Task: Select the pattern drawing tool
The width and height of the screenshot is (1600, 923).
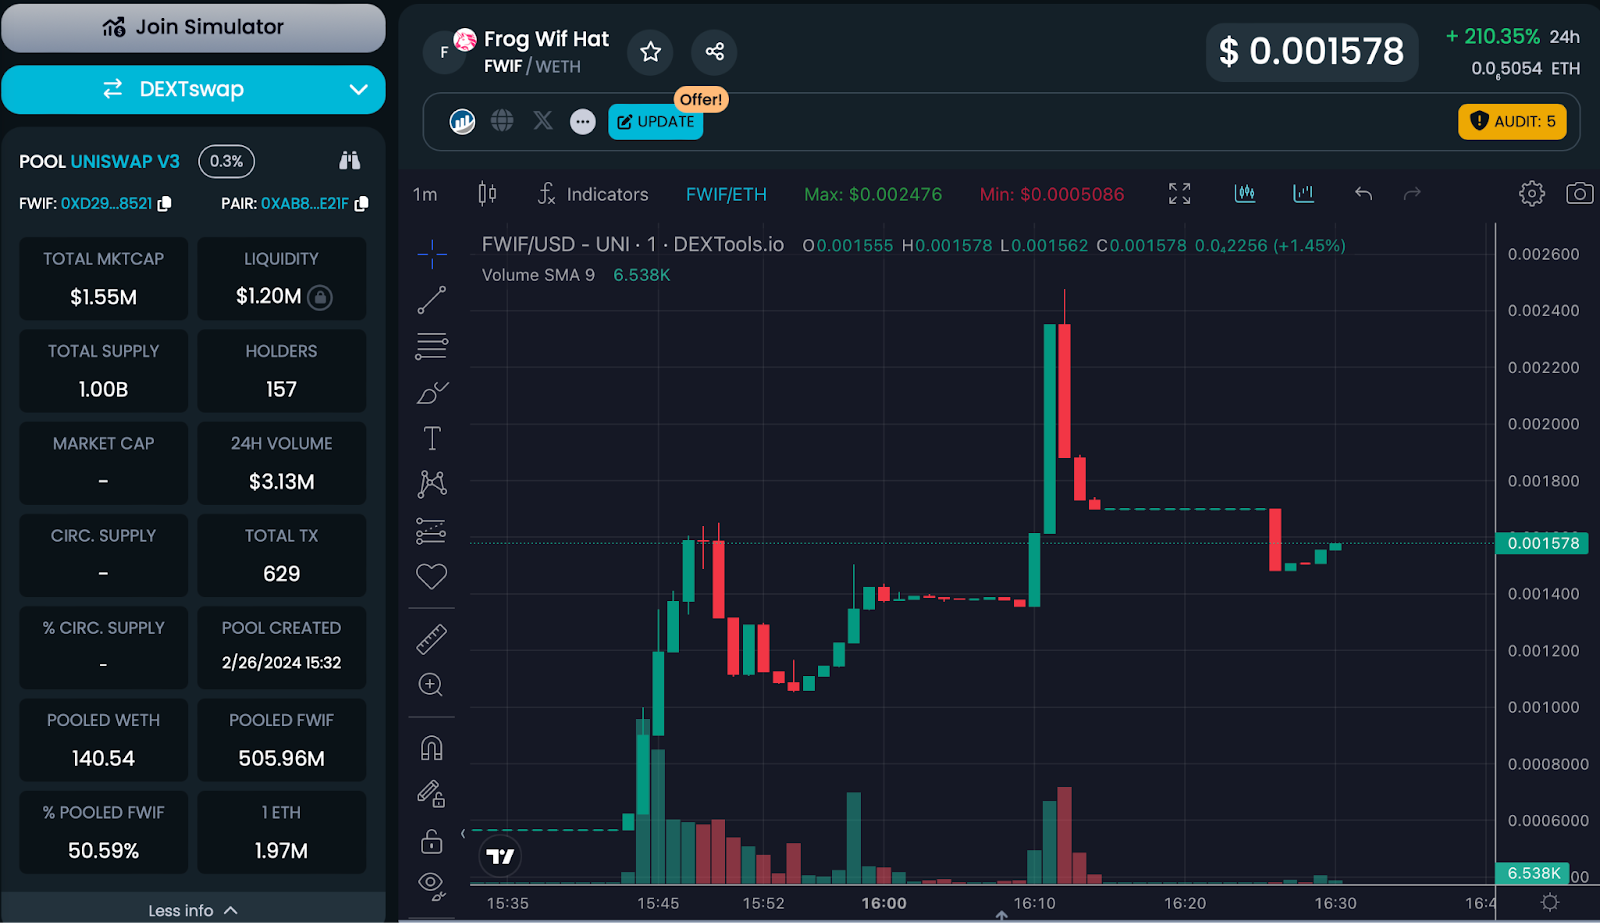Action: (x=432, y=484)
